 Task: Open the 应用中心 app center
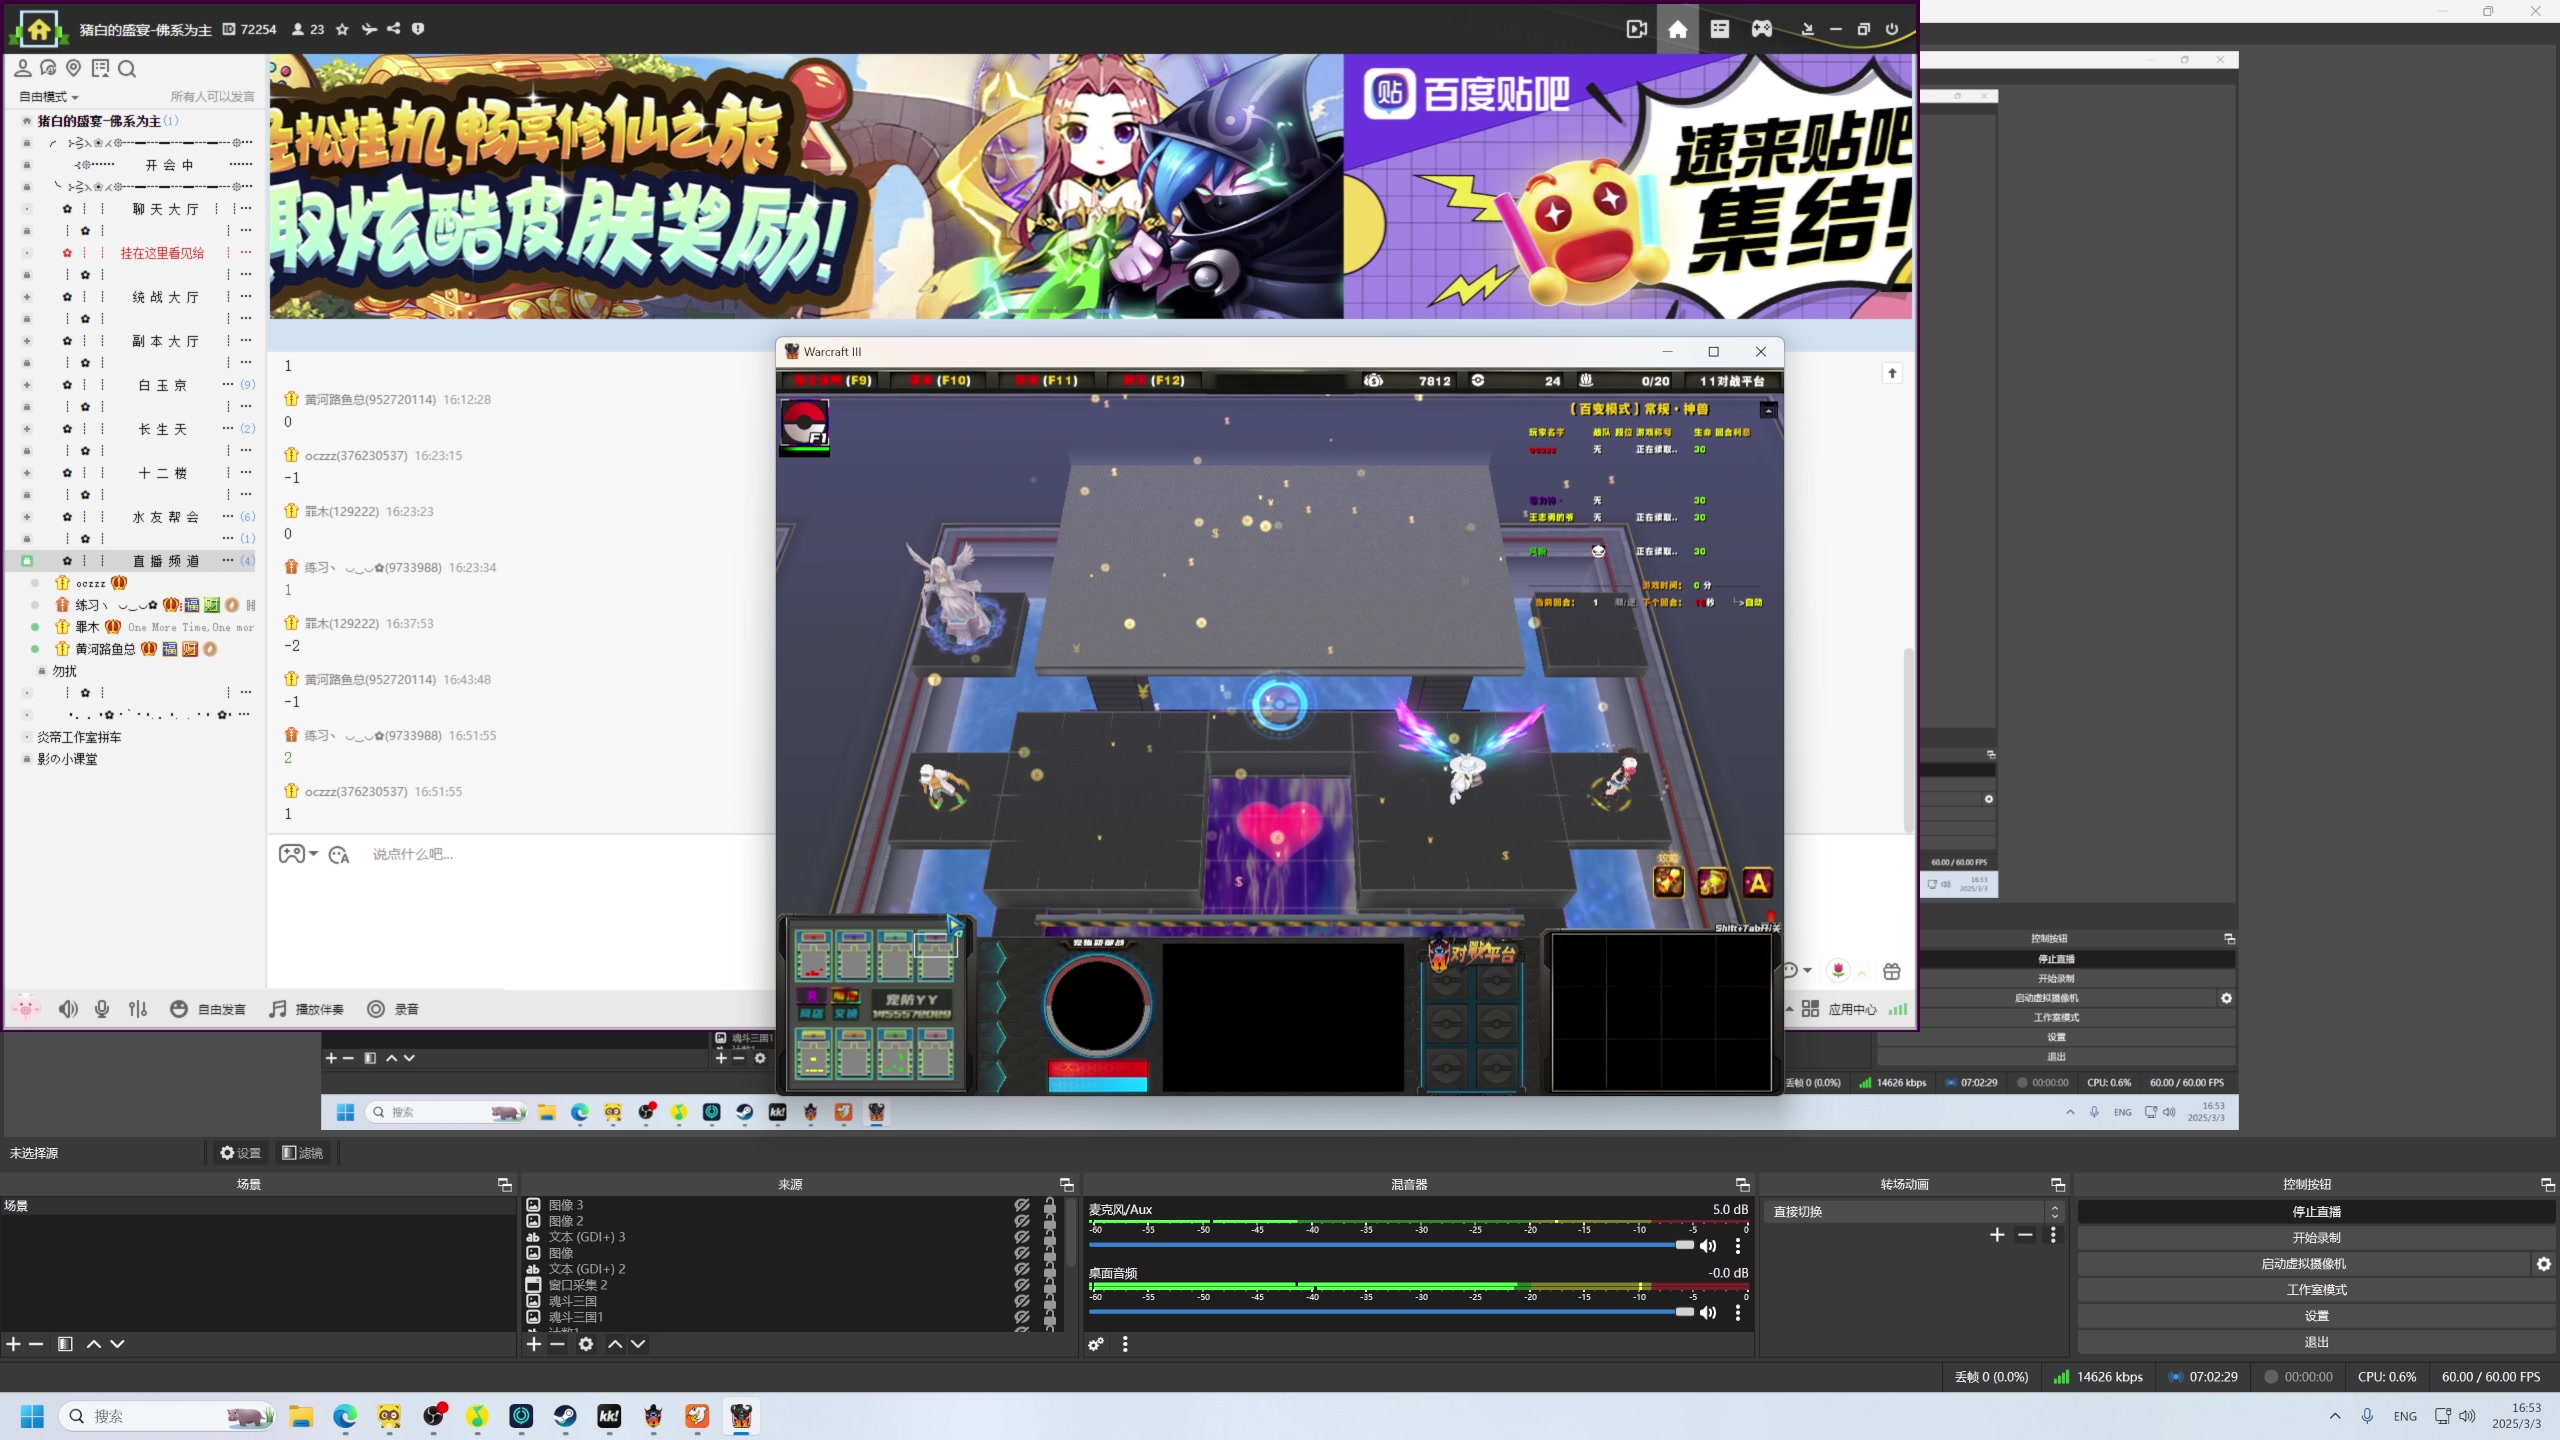(x=1840, y=1009)
